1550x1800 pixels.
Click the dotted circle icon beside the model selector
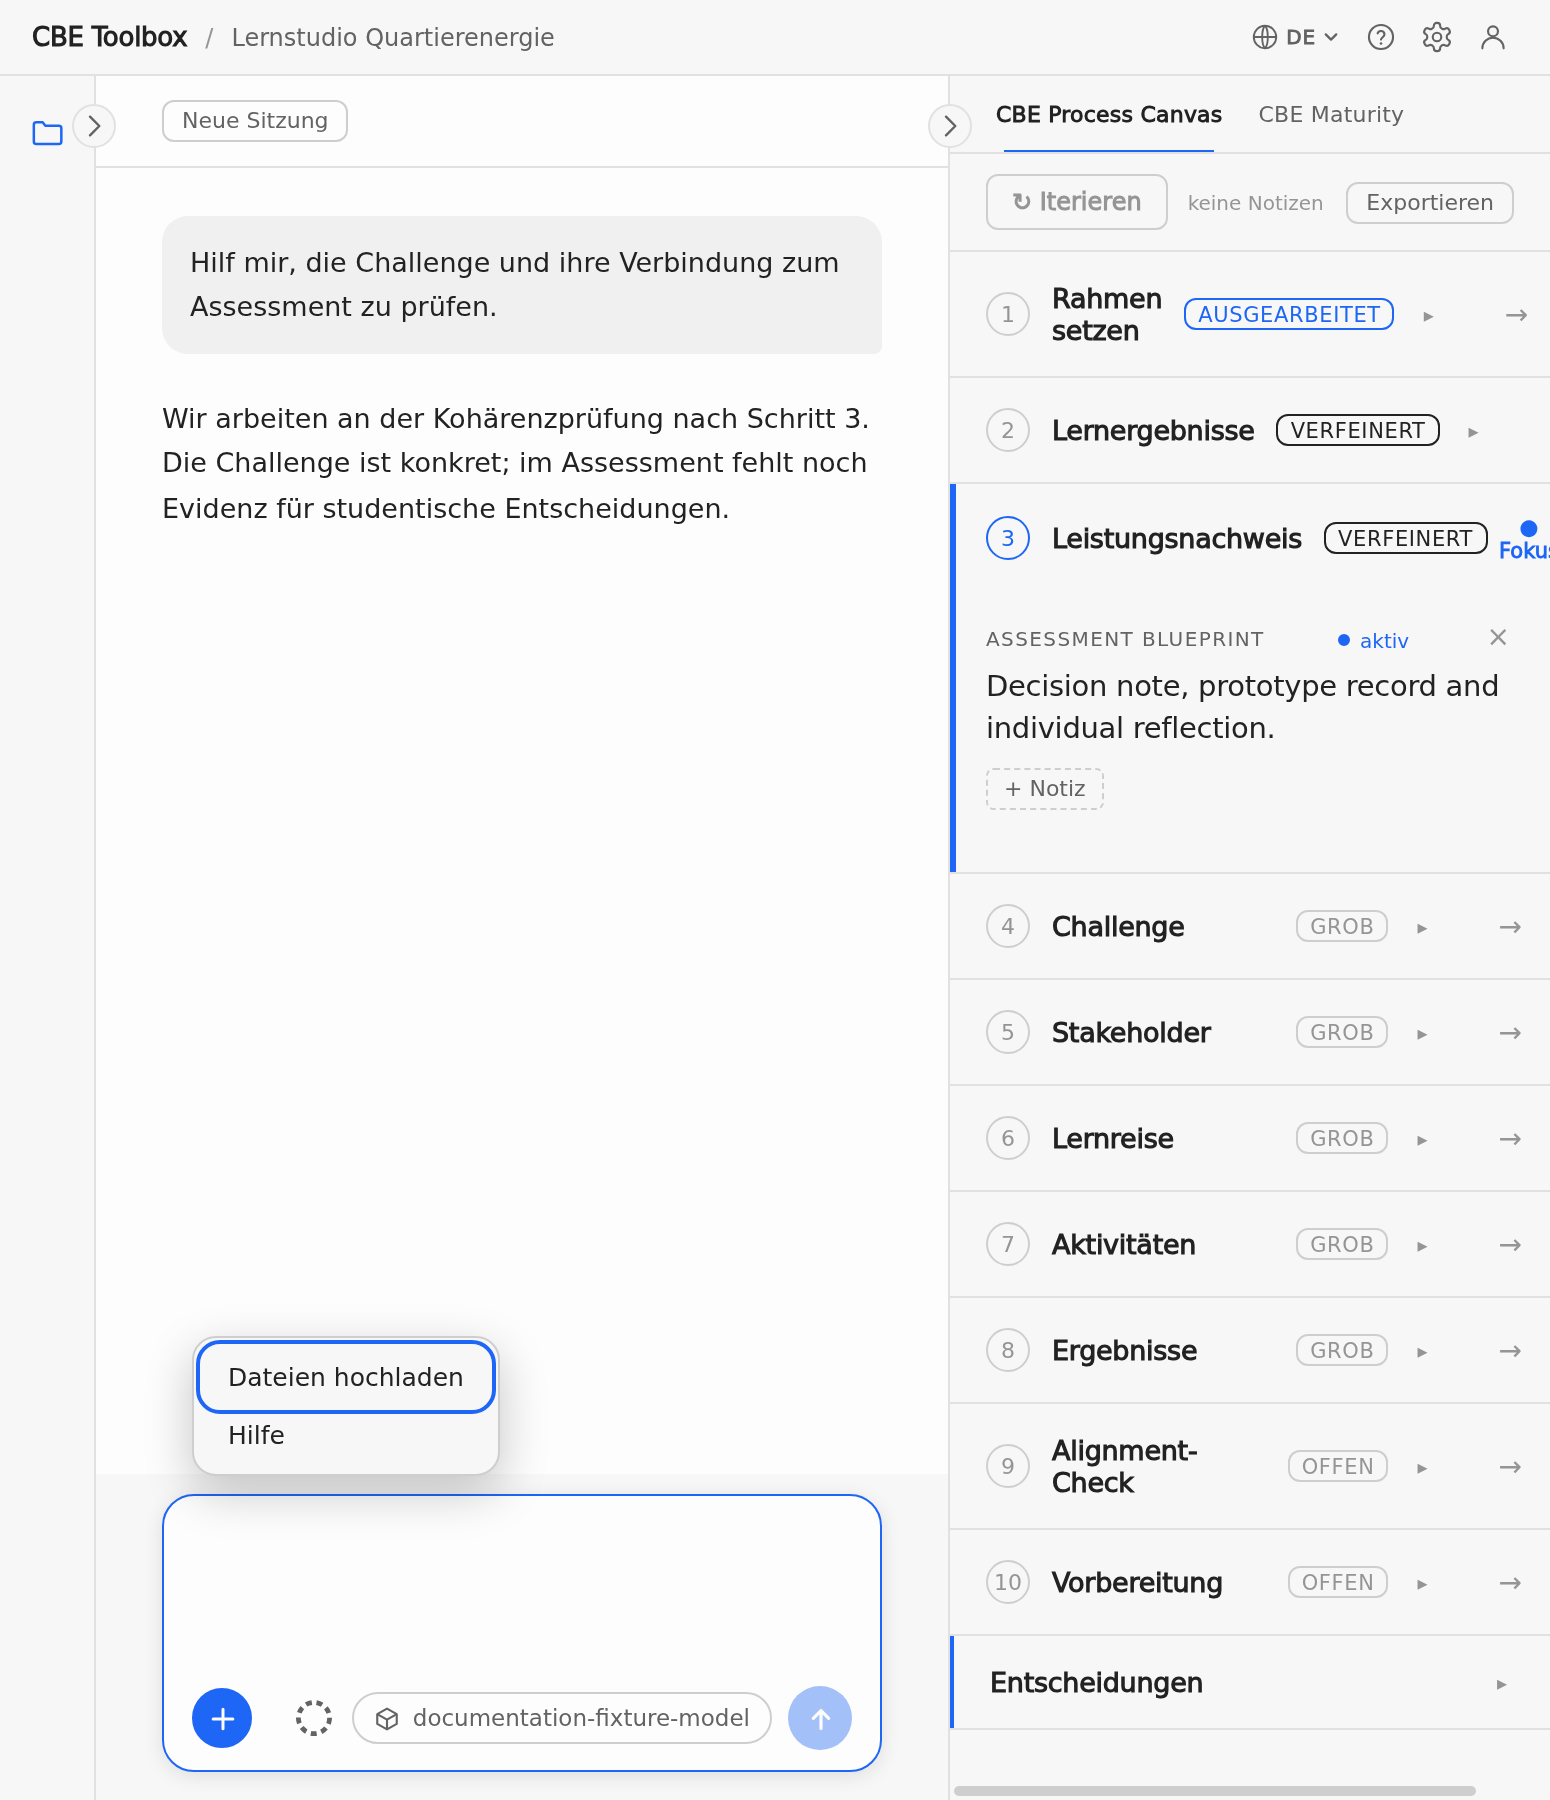click(314, 1718)
